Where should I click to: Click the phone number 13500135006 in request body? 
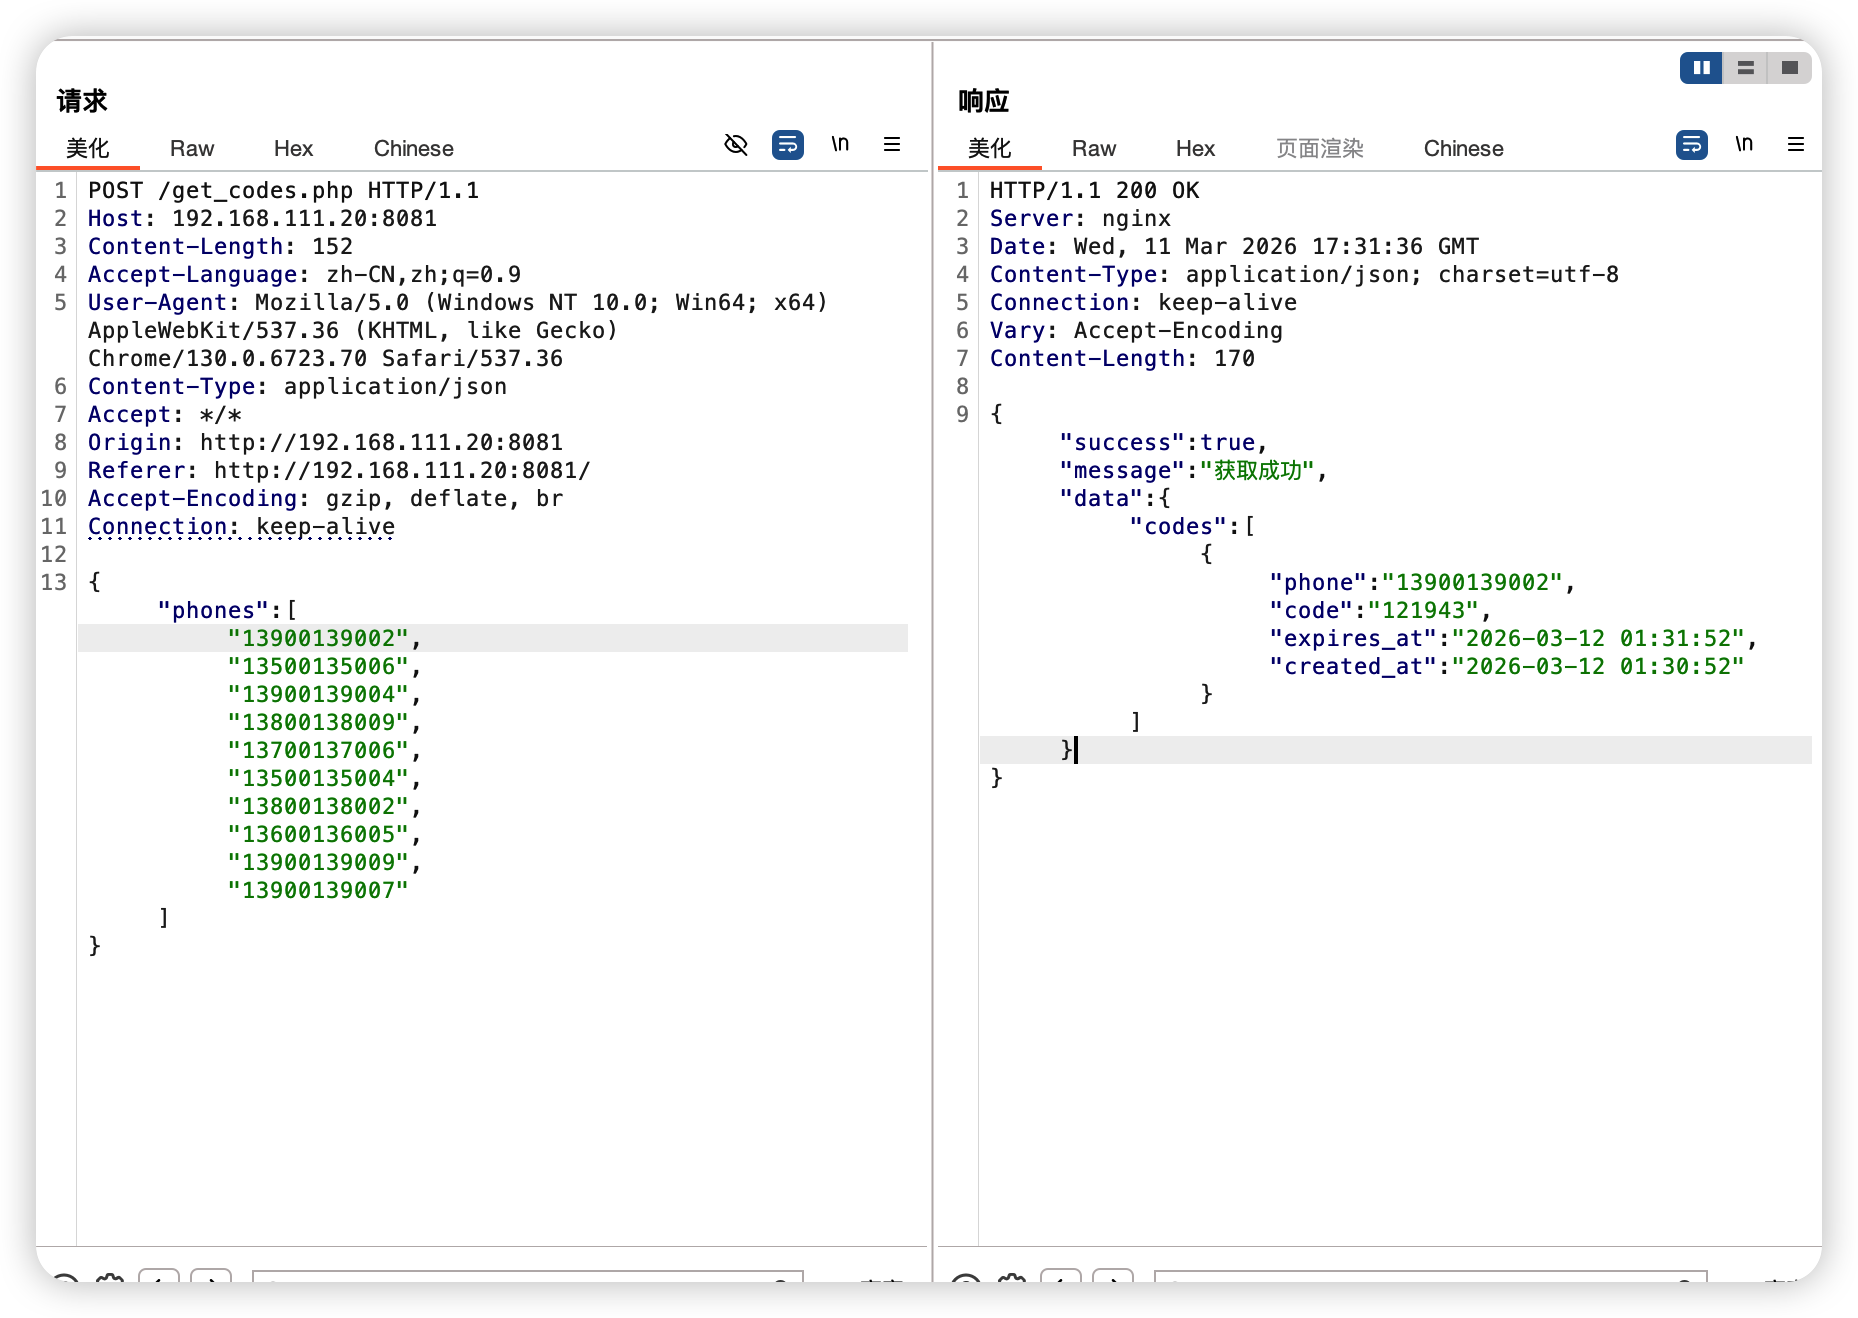click(x=318, y=667)
